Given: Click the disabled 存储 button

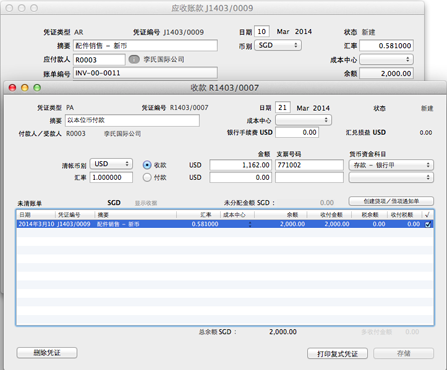Looking at the screenshot, I should click(x=404, y=353).
